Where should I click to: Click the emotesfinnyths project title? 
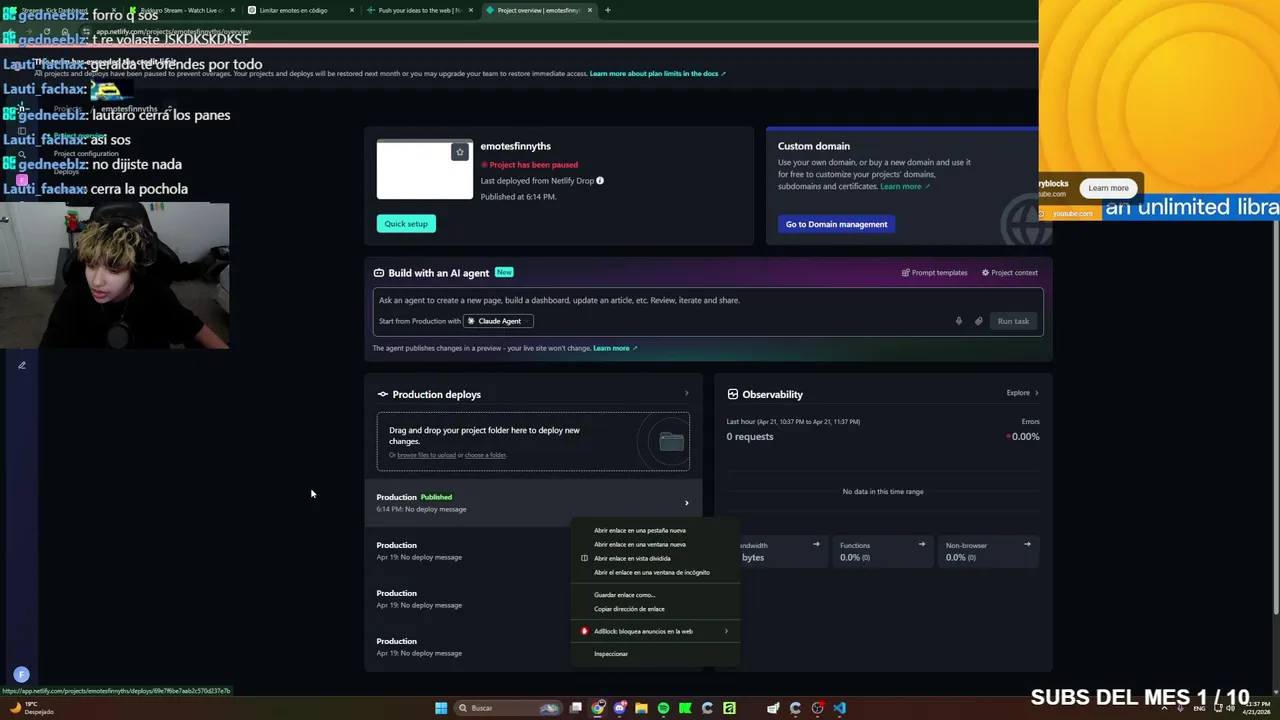click(515, 146)
